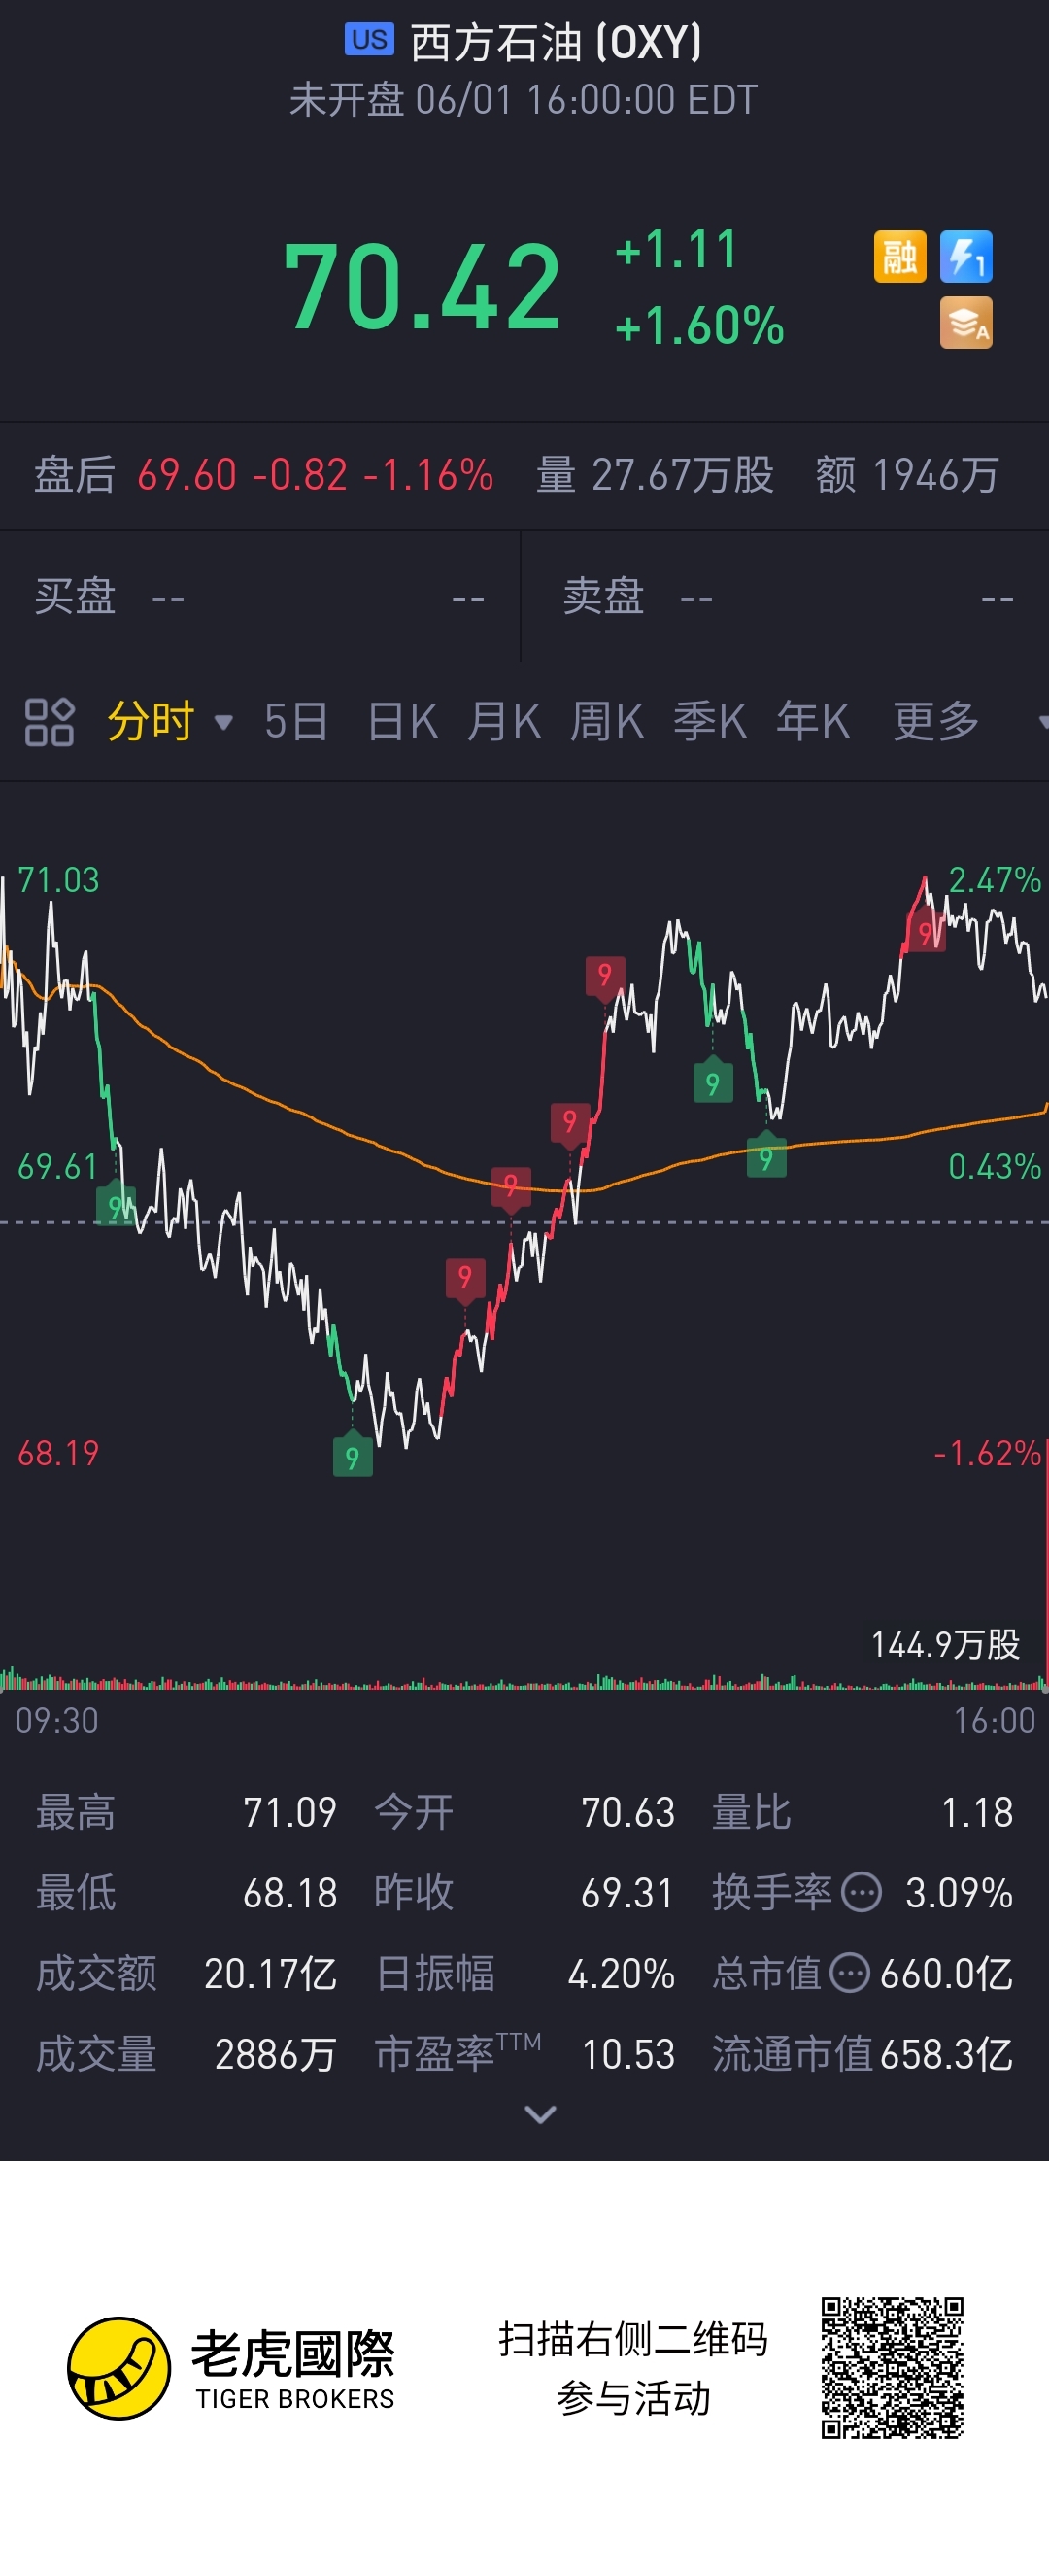Tap the info icon beside 换手率
The width and height of the screenshot is (1049, 2576).
[x=861, y=1892]
